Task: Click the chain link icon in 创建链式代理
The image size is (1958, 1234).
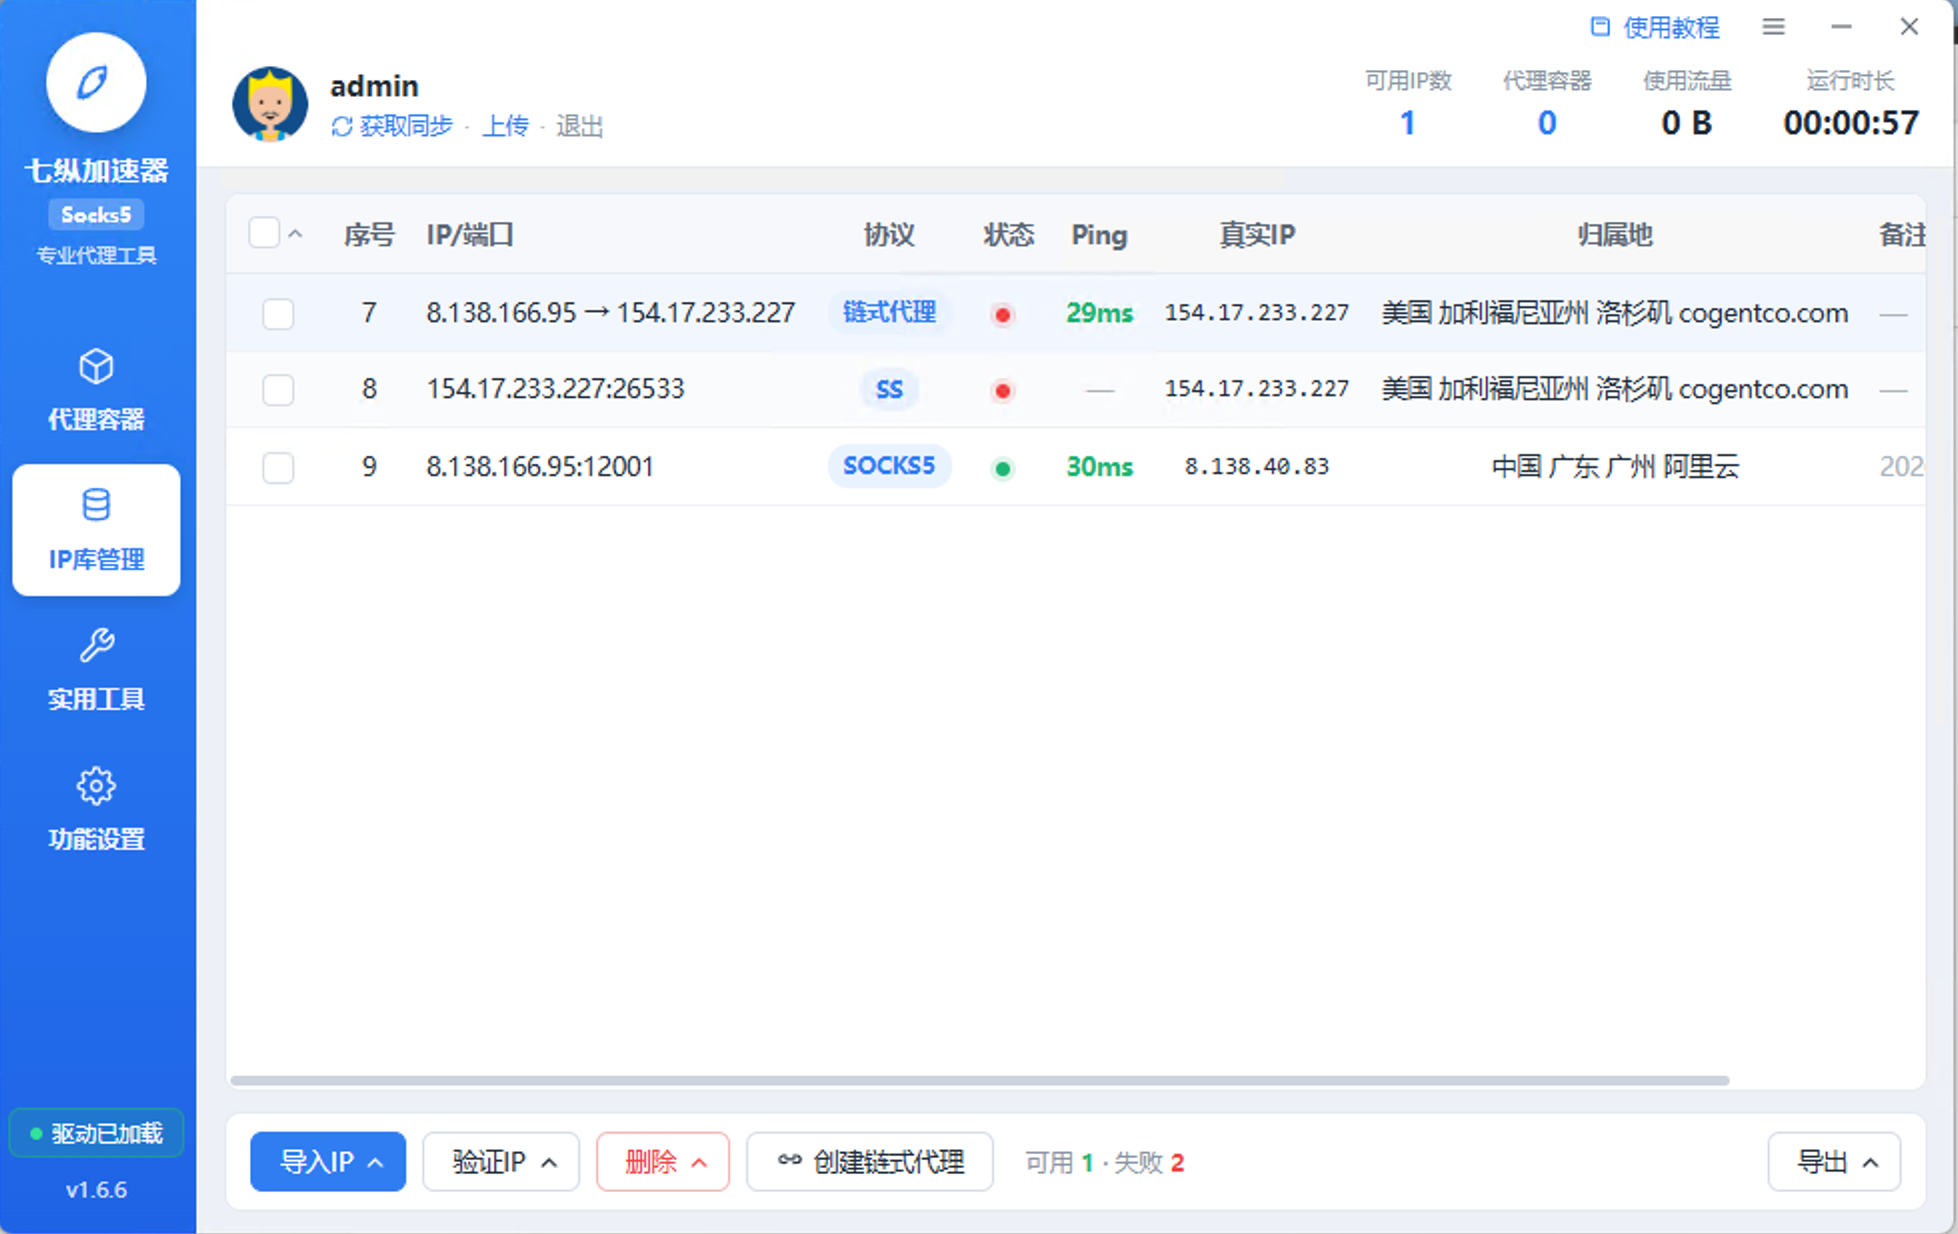Action: point(790,1160)
